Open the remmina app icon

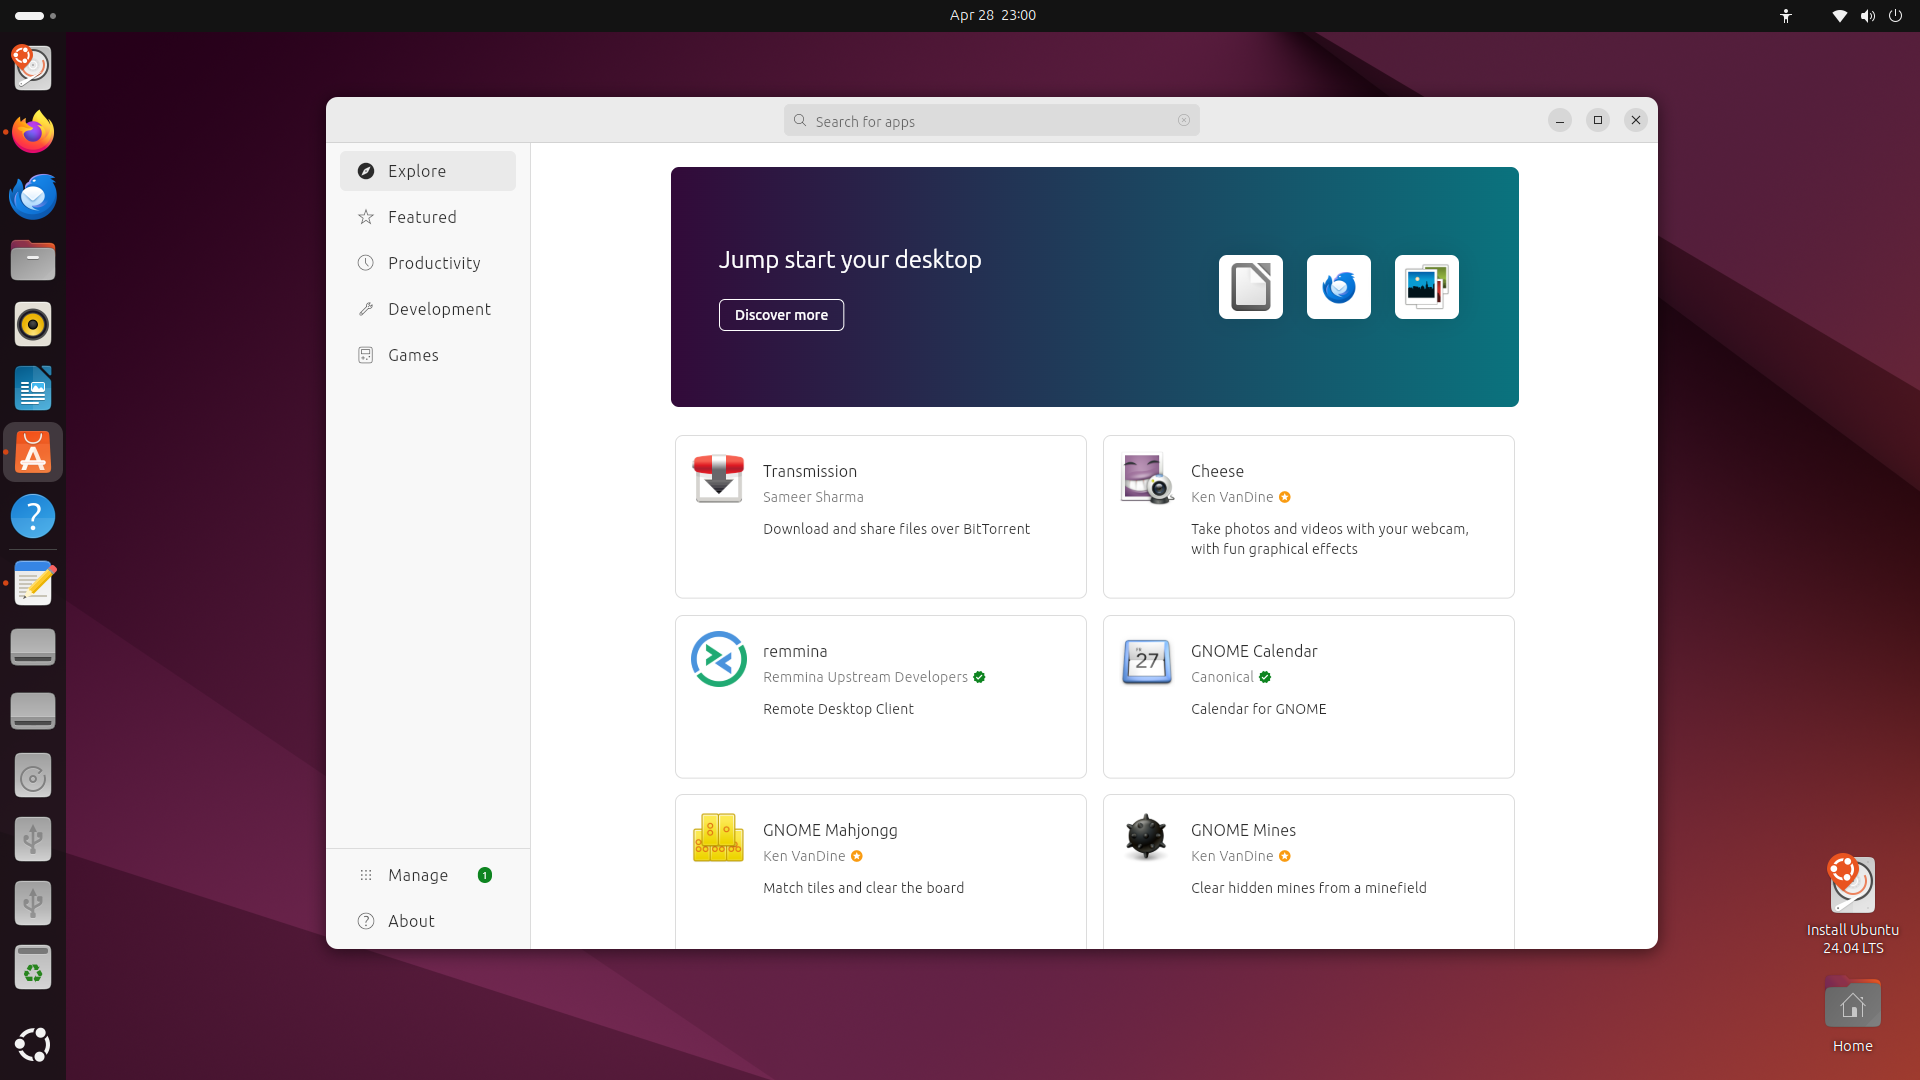(718, 659)
